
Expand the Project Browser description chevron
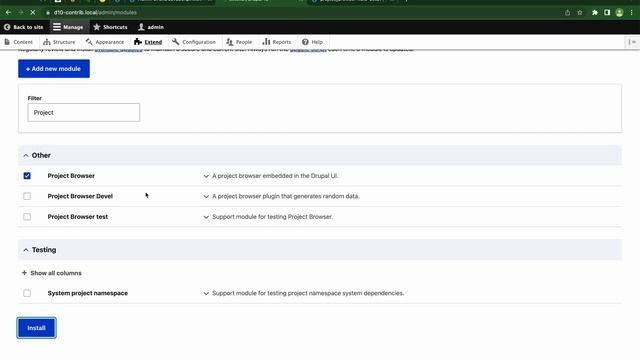tap(206, 176)
